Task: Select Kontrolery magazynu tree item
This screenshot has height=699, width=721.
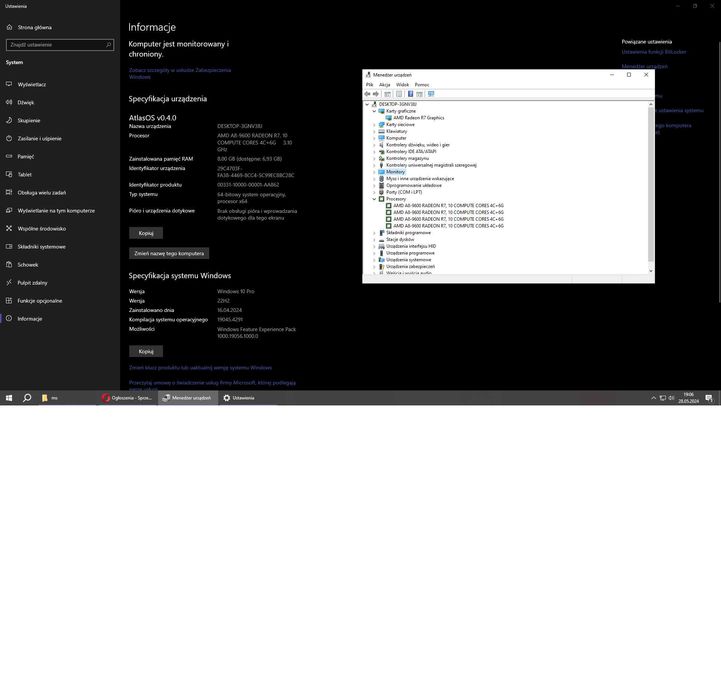Action: (407, 159)
